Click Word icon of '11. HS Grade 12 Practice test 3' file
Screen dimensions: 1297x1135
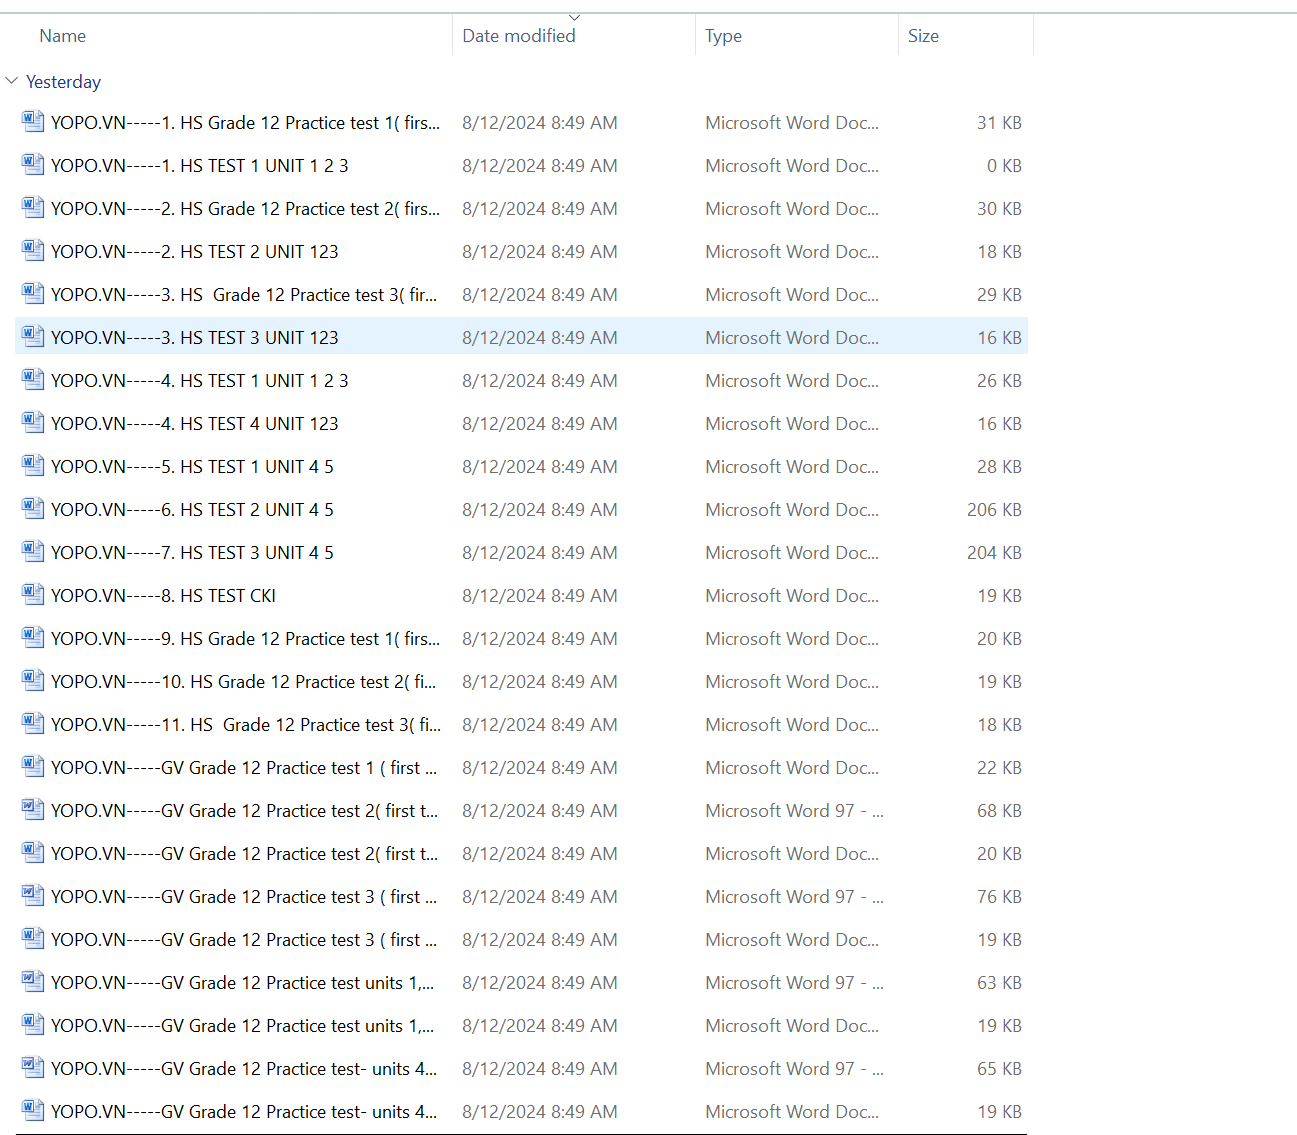[33, 724]
